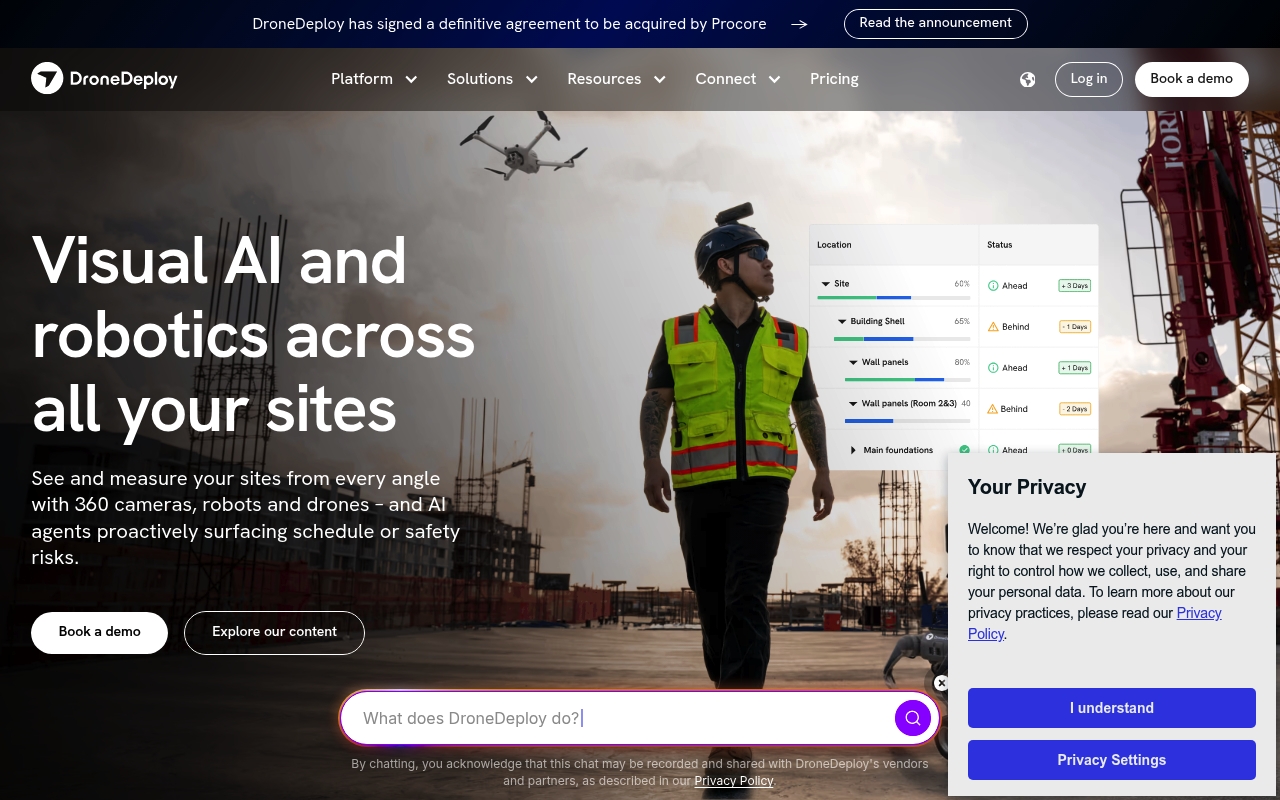
Task: Close the chat box with the small X
Action: tap(941, 683)
